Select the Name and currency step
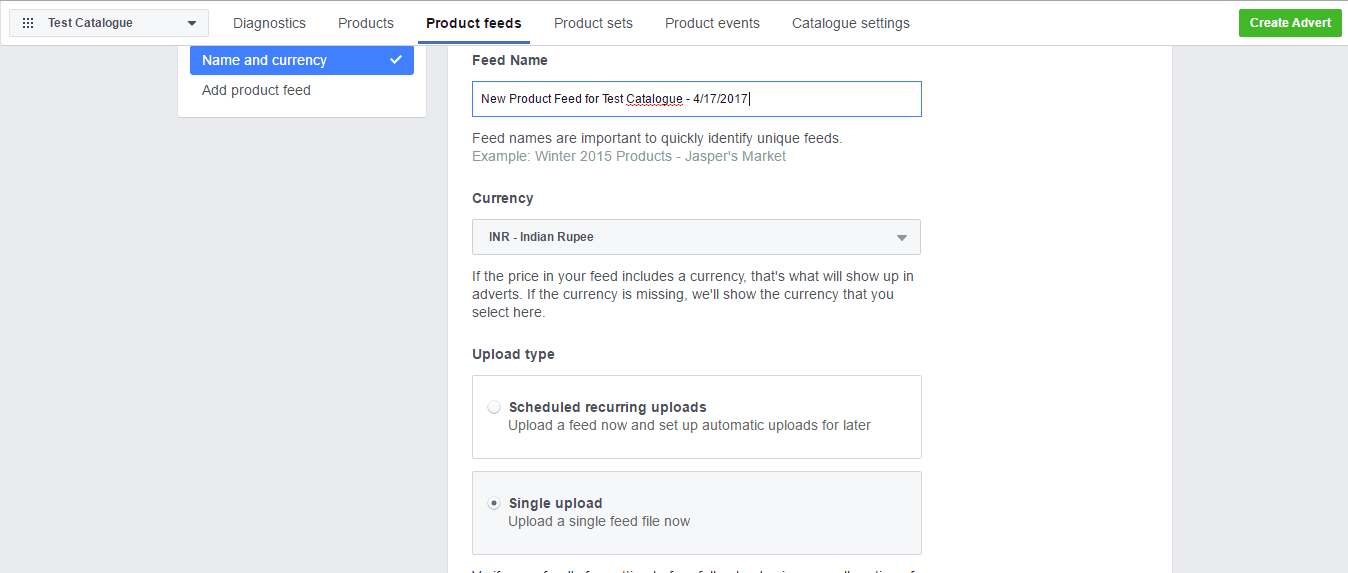 (x=265, y=60)
